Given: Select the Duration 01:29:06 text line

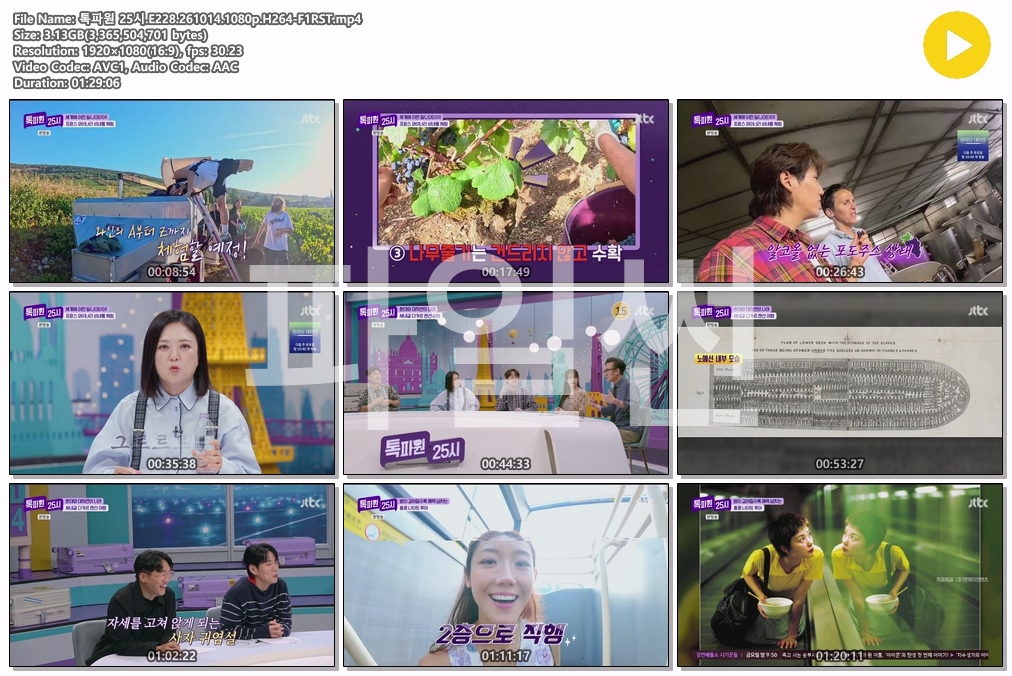Looking at the screenshot, I should click(x=66, y=83).
